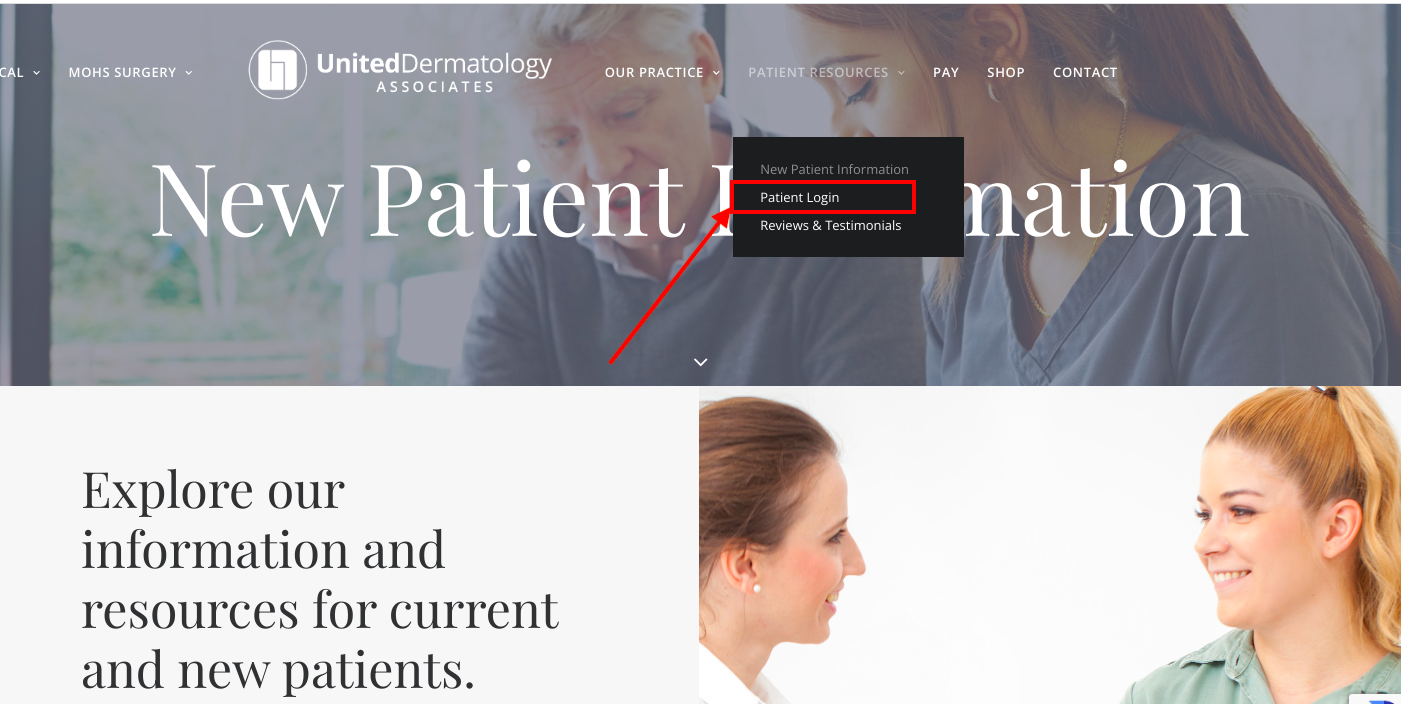Collapse the Patient Resources dropdown chevron
The width and height of the screenshot is (1401, 704).
coord(901,73)
